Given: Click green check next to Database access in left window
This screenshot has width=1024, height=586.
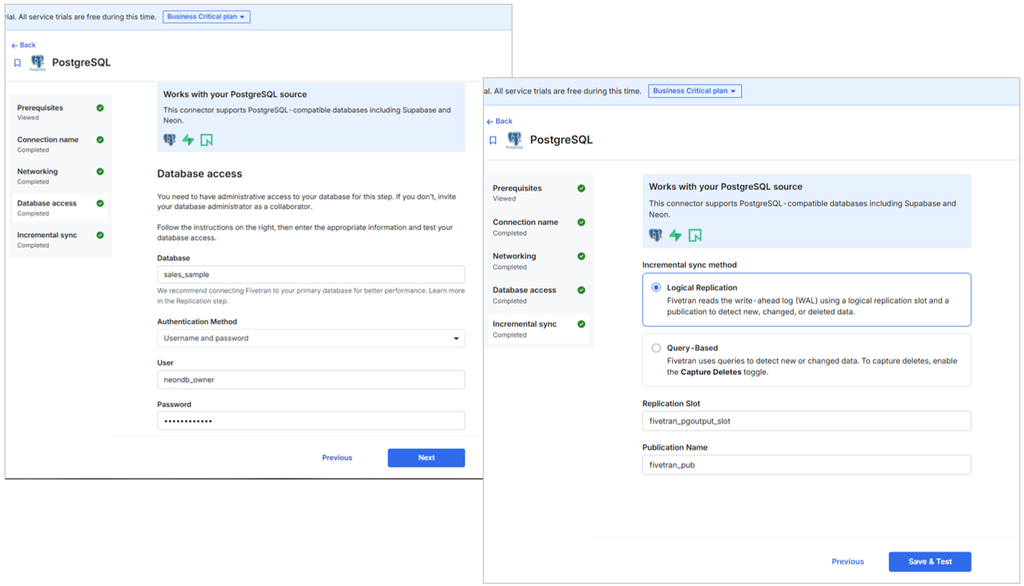Looking at the screenshot, I should coord(100,203).
